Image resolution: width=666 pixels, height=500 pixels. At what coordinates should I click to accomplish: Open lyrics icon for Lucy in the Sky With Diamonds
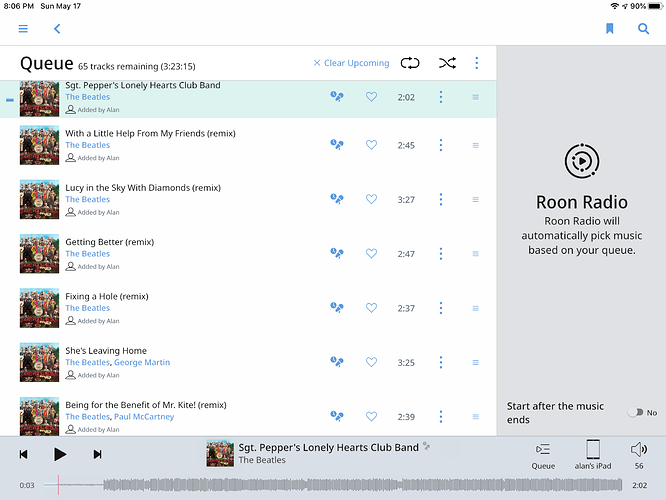(337, 199)
